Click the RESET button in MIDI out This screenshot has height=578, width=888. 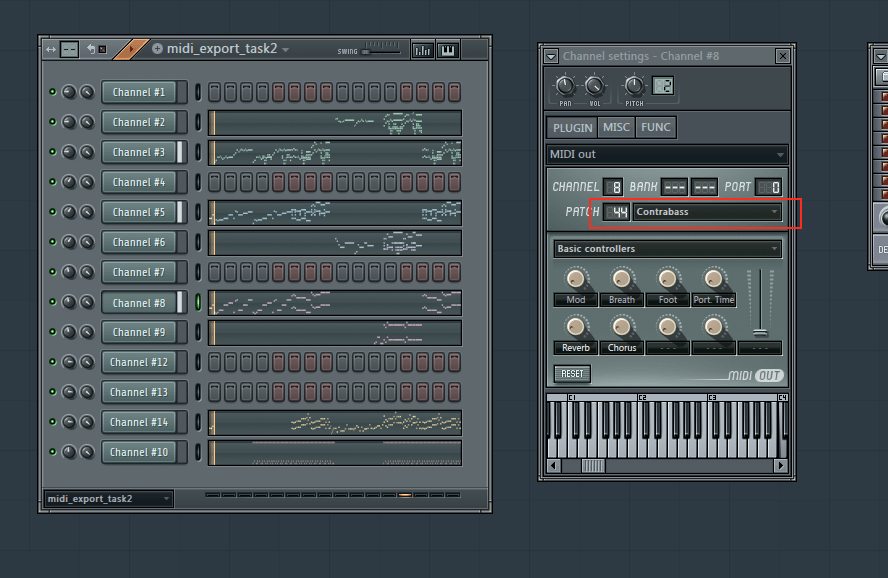572,374
